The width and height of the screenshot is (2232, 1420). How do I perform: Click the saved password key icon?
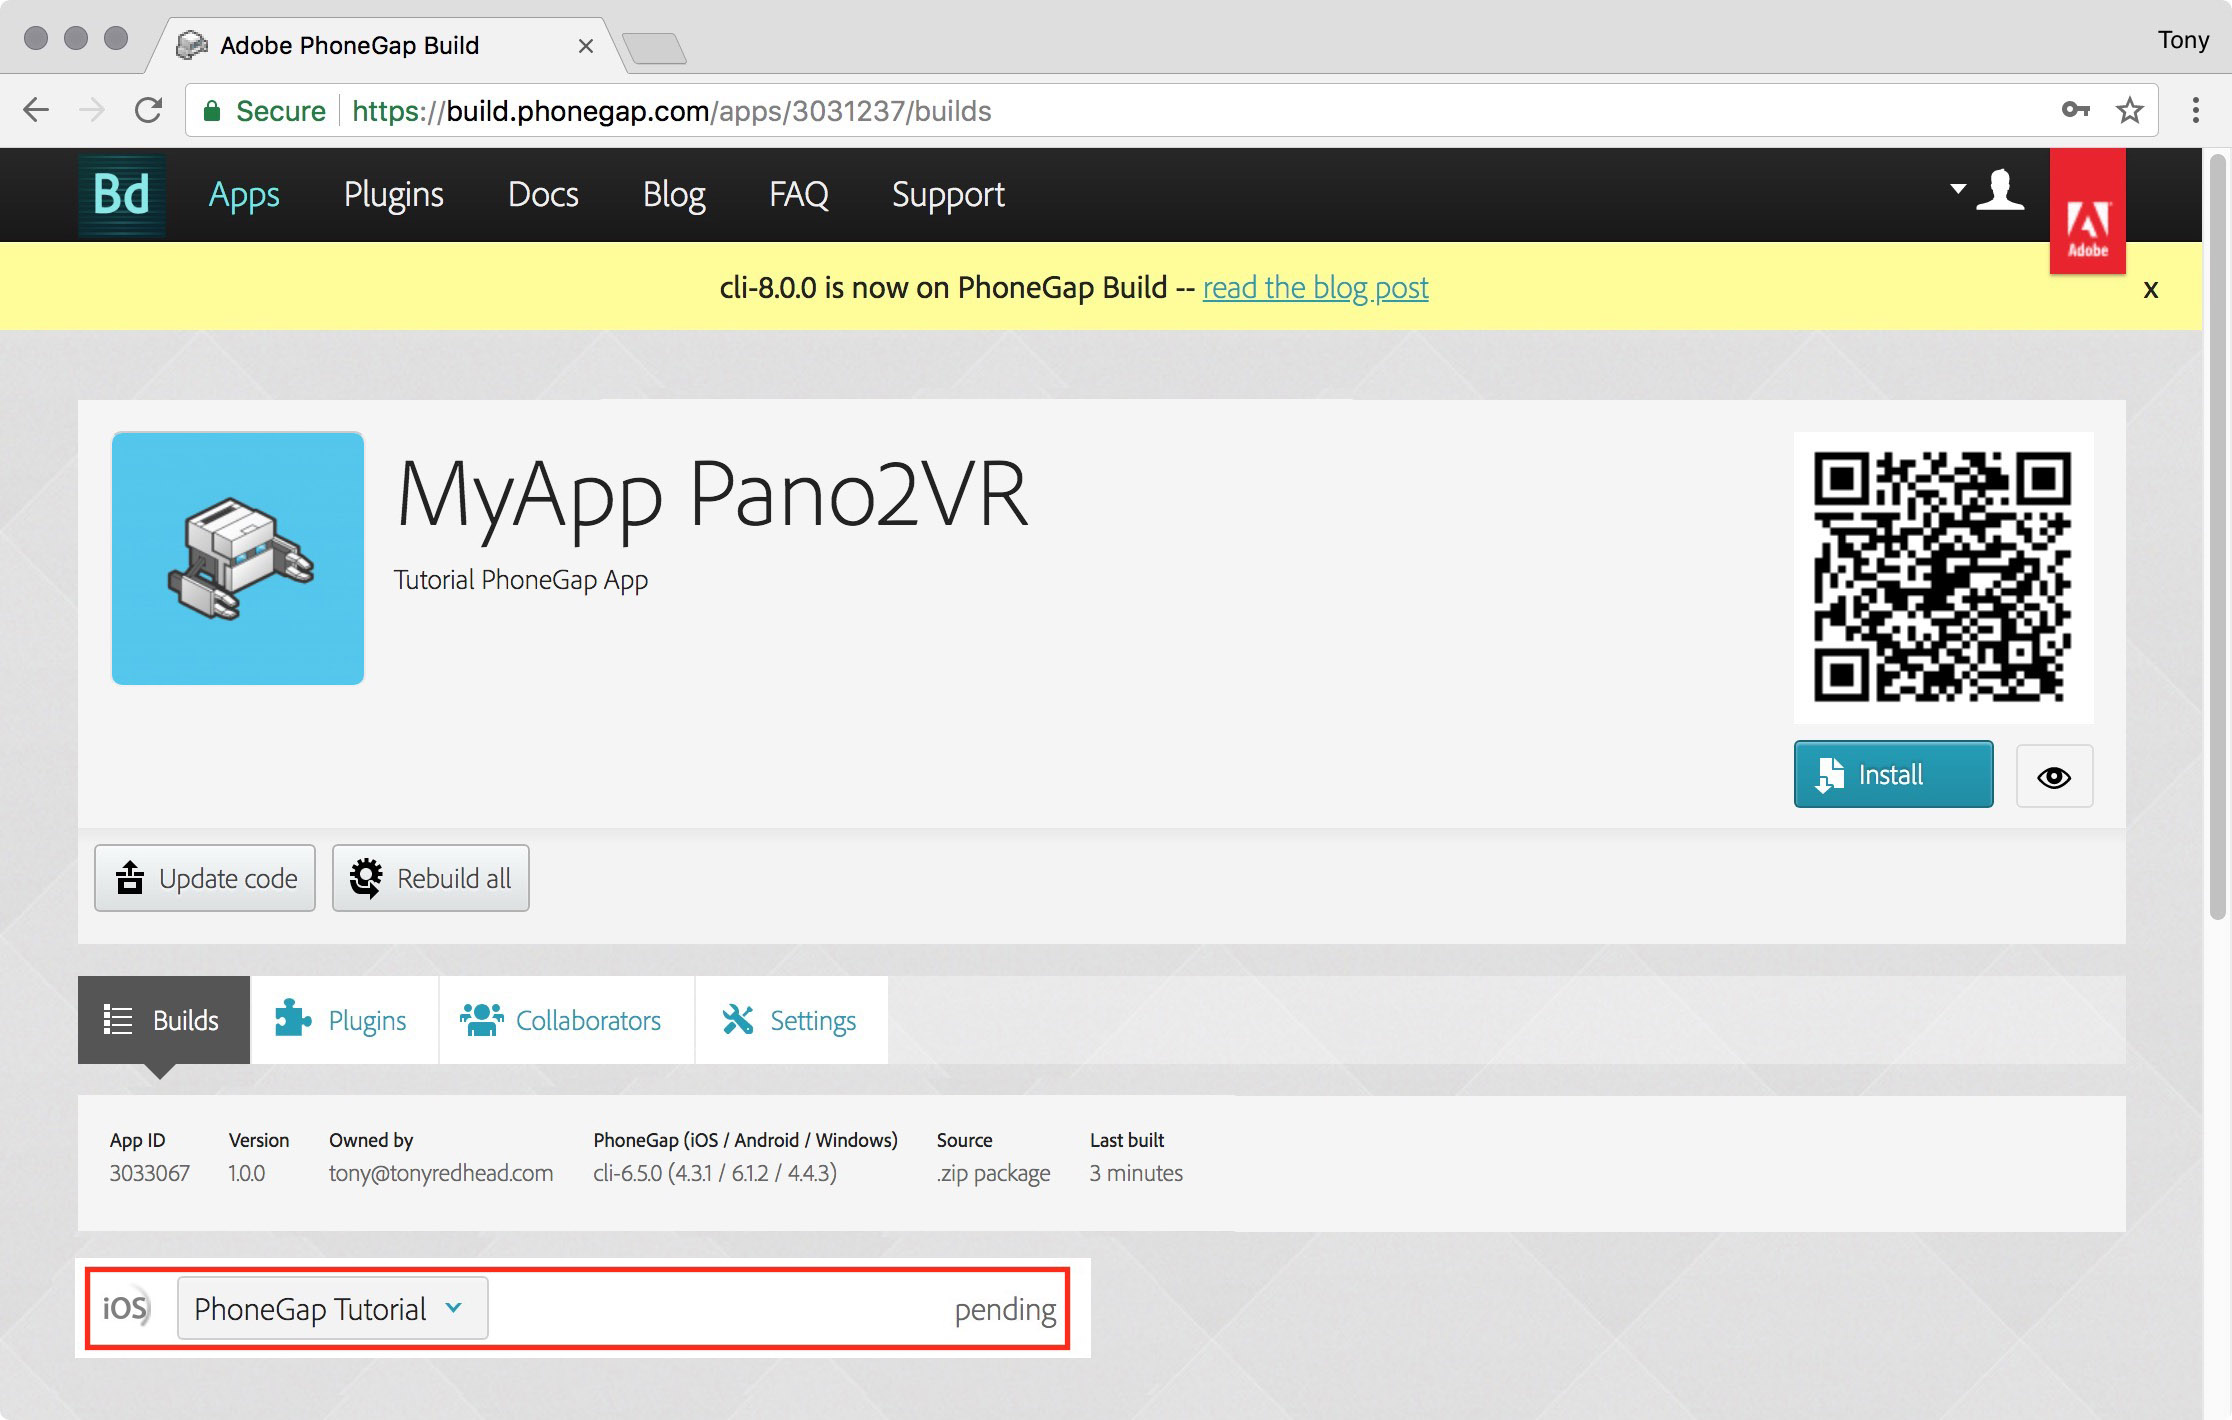pos(2076,110)
